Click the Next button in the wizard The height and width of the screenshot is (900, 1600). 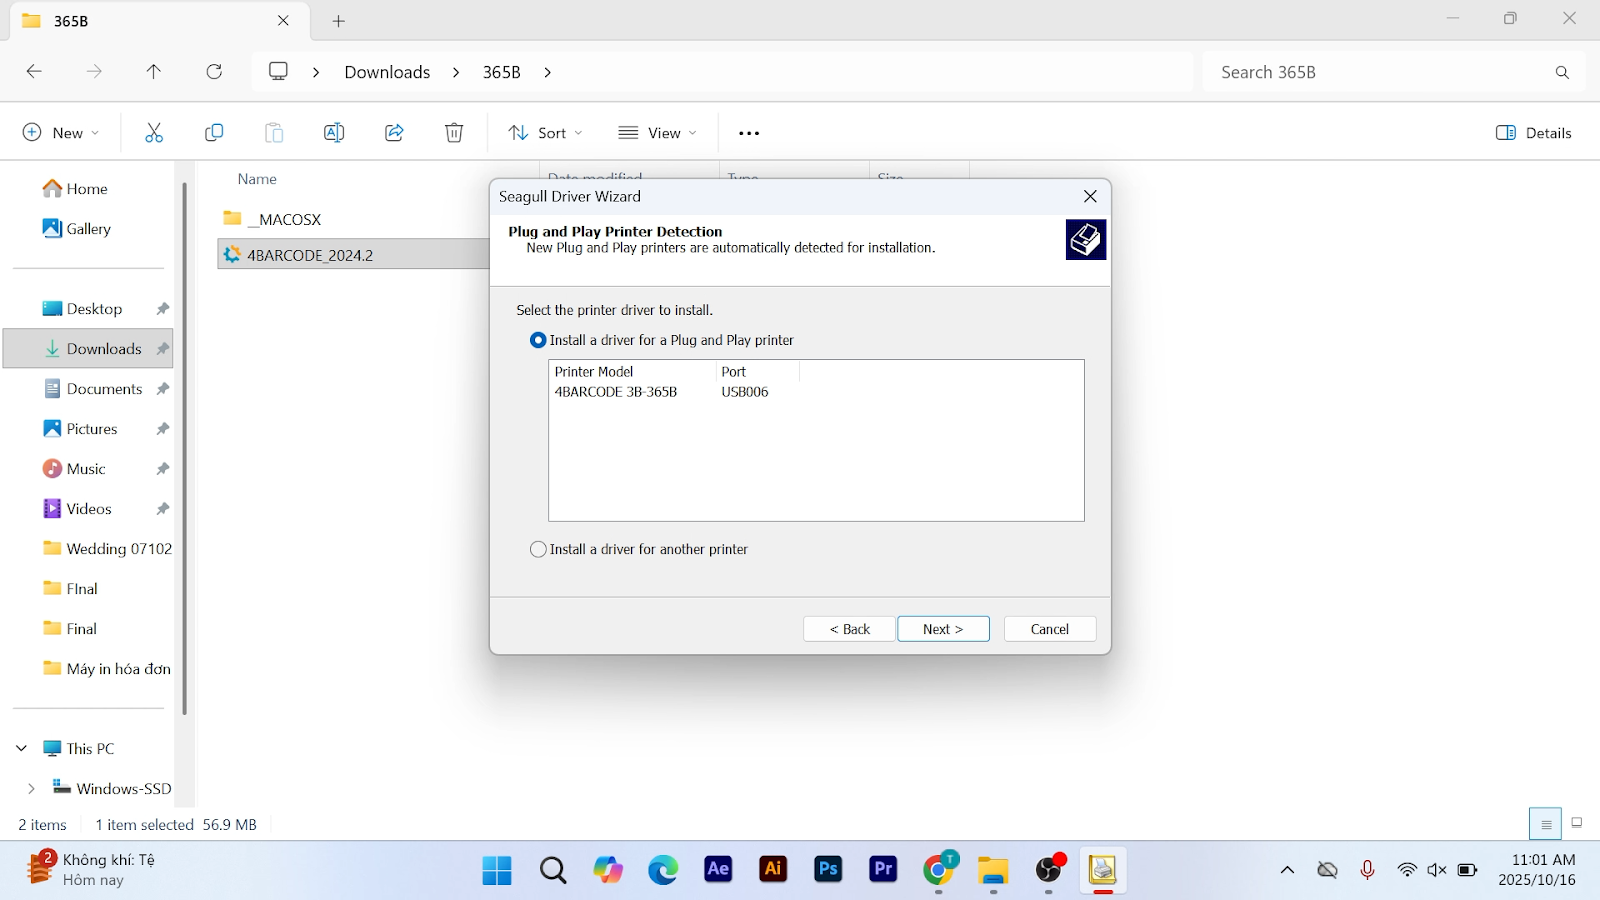click(943, 629)
